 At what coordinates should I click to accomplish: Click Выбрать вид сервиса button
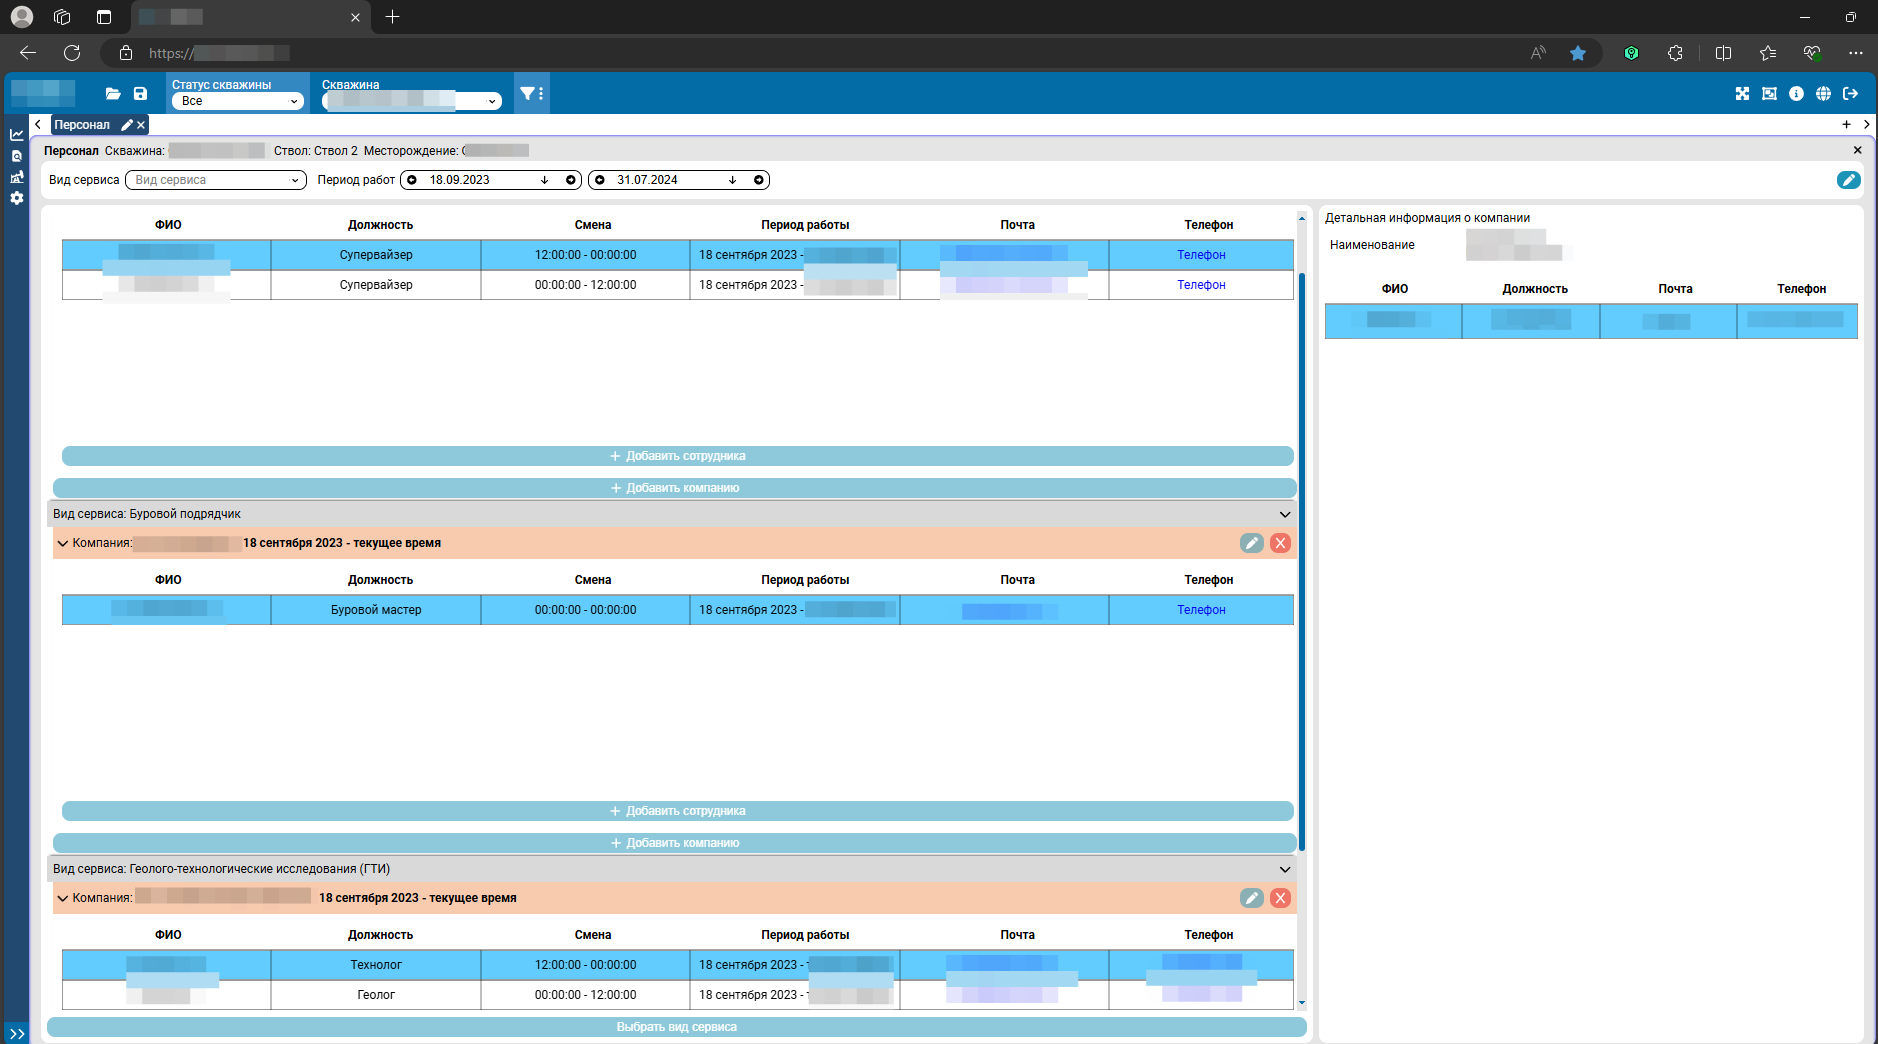[x=676, y=1027]
